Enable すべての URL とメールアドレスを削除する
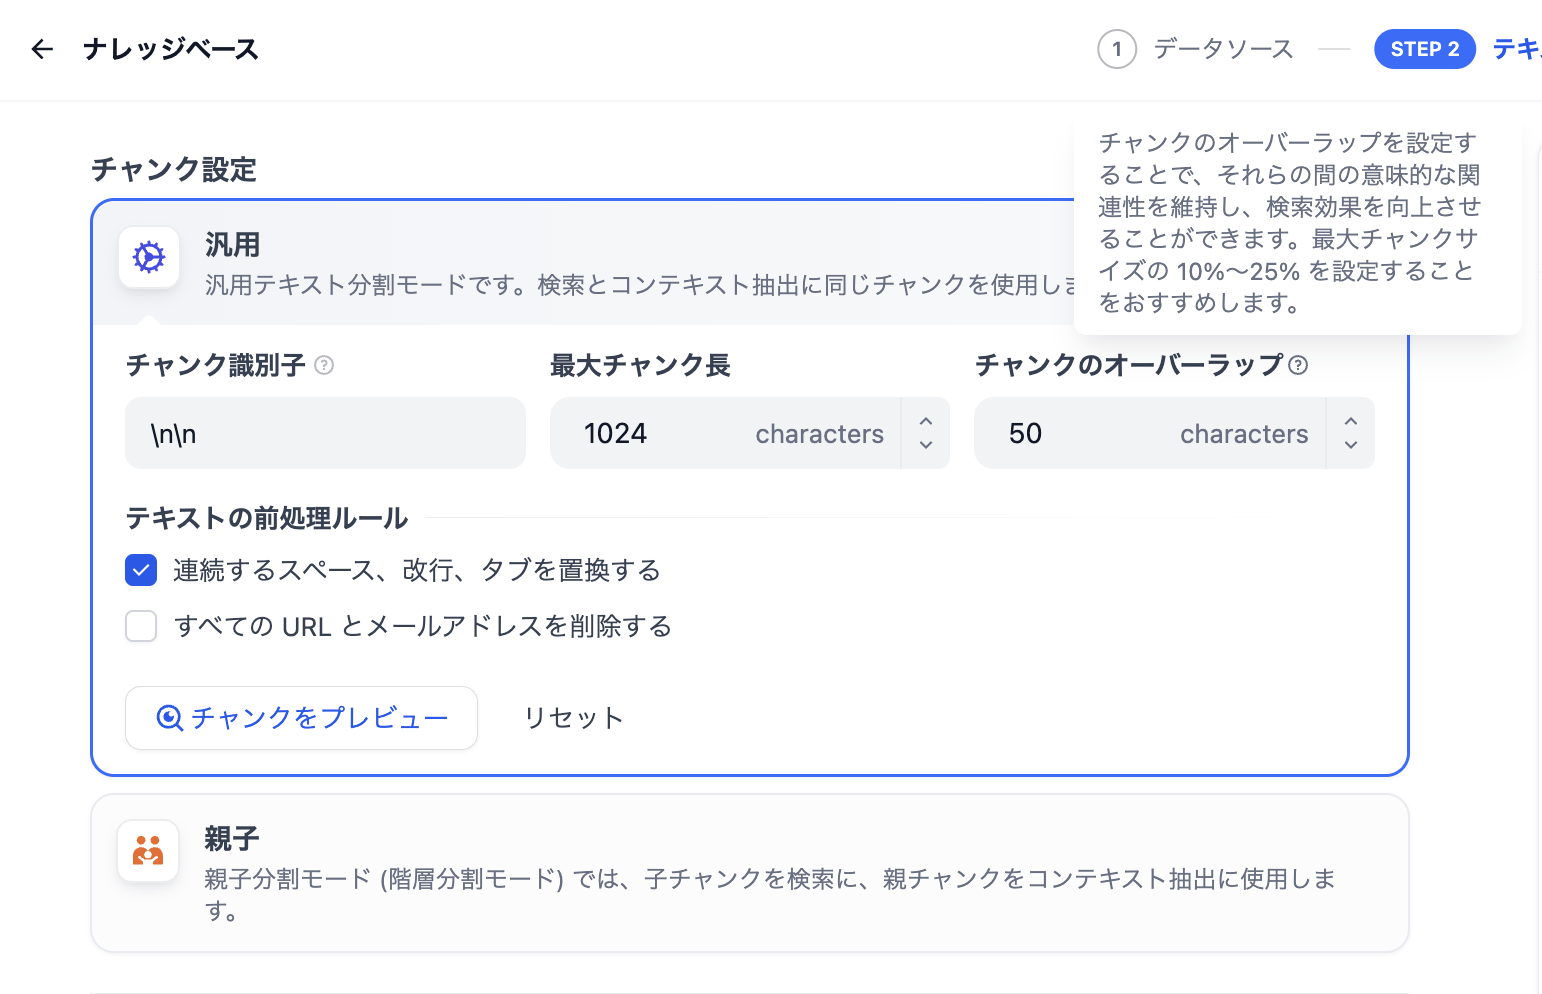This screenshot has height=994, width=1542. pos(141,626)
